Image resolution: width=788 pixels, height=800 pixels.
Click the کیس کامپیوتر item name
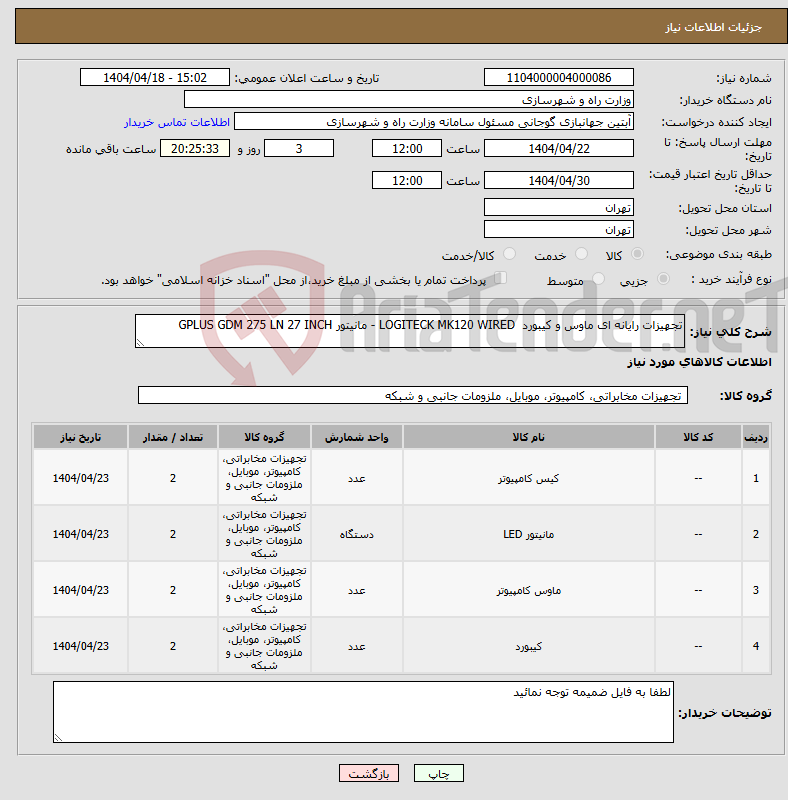529,478
